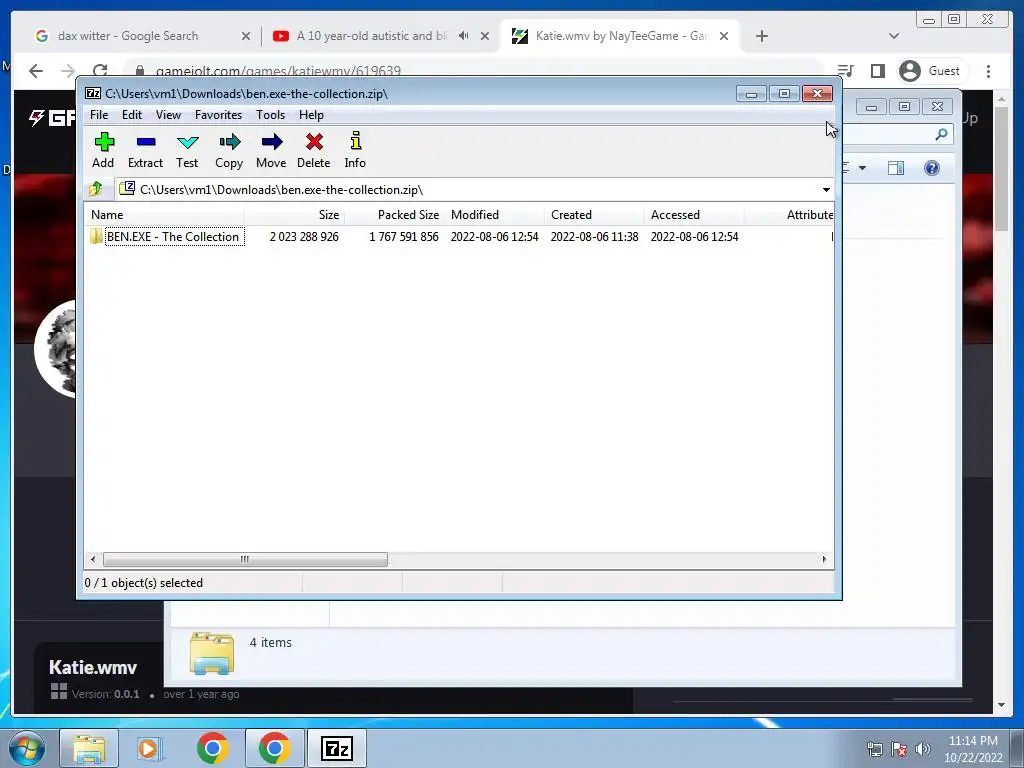Open the Edit menu
This screenshot has width=1024, height=768.
(x=132, y=115)
